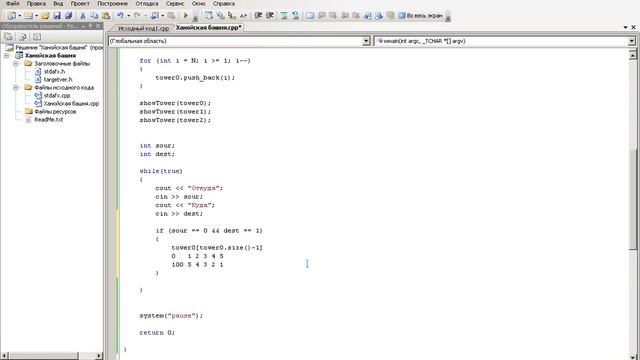
Task: Collapse the Заголовочные файлы folder
Action: coord(16,63)
